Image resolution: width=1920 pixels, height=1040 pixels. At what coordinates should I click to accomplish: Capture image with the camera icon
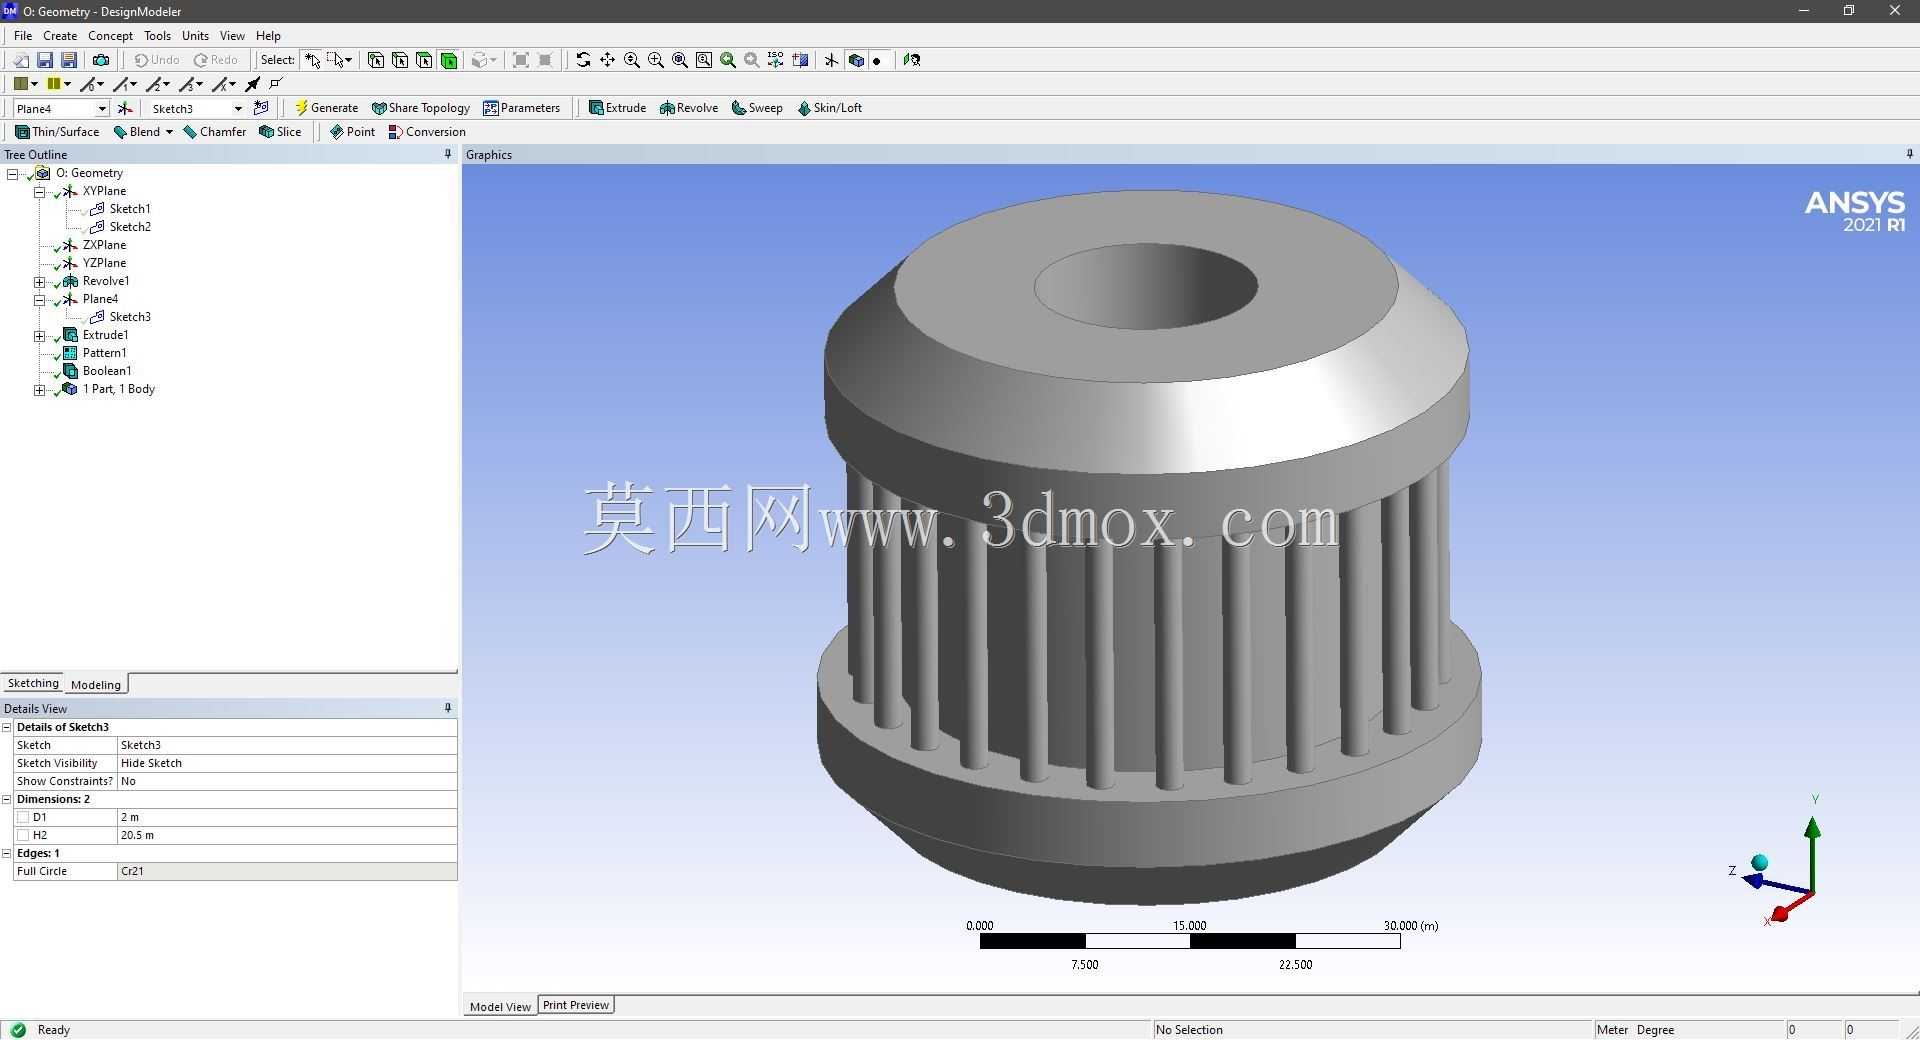click(101, 60)
